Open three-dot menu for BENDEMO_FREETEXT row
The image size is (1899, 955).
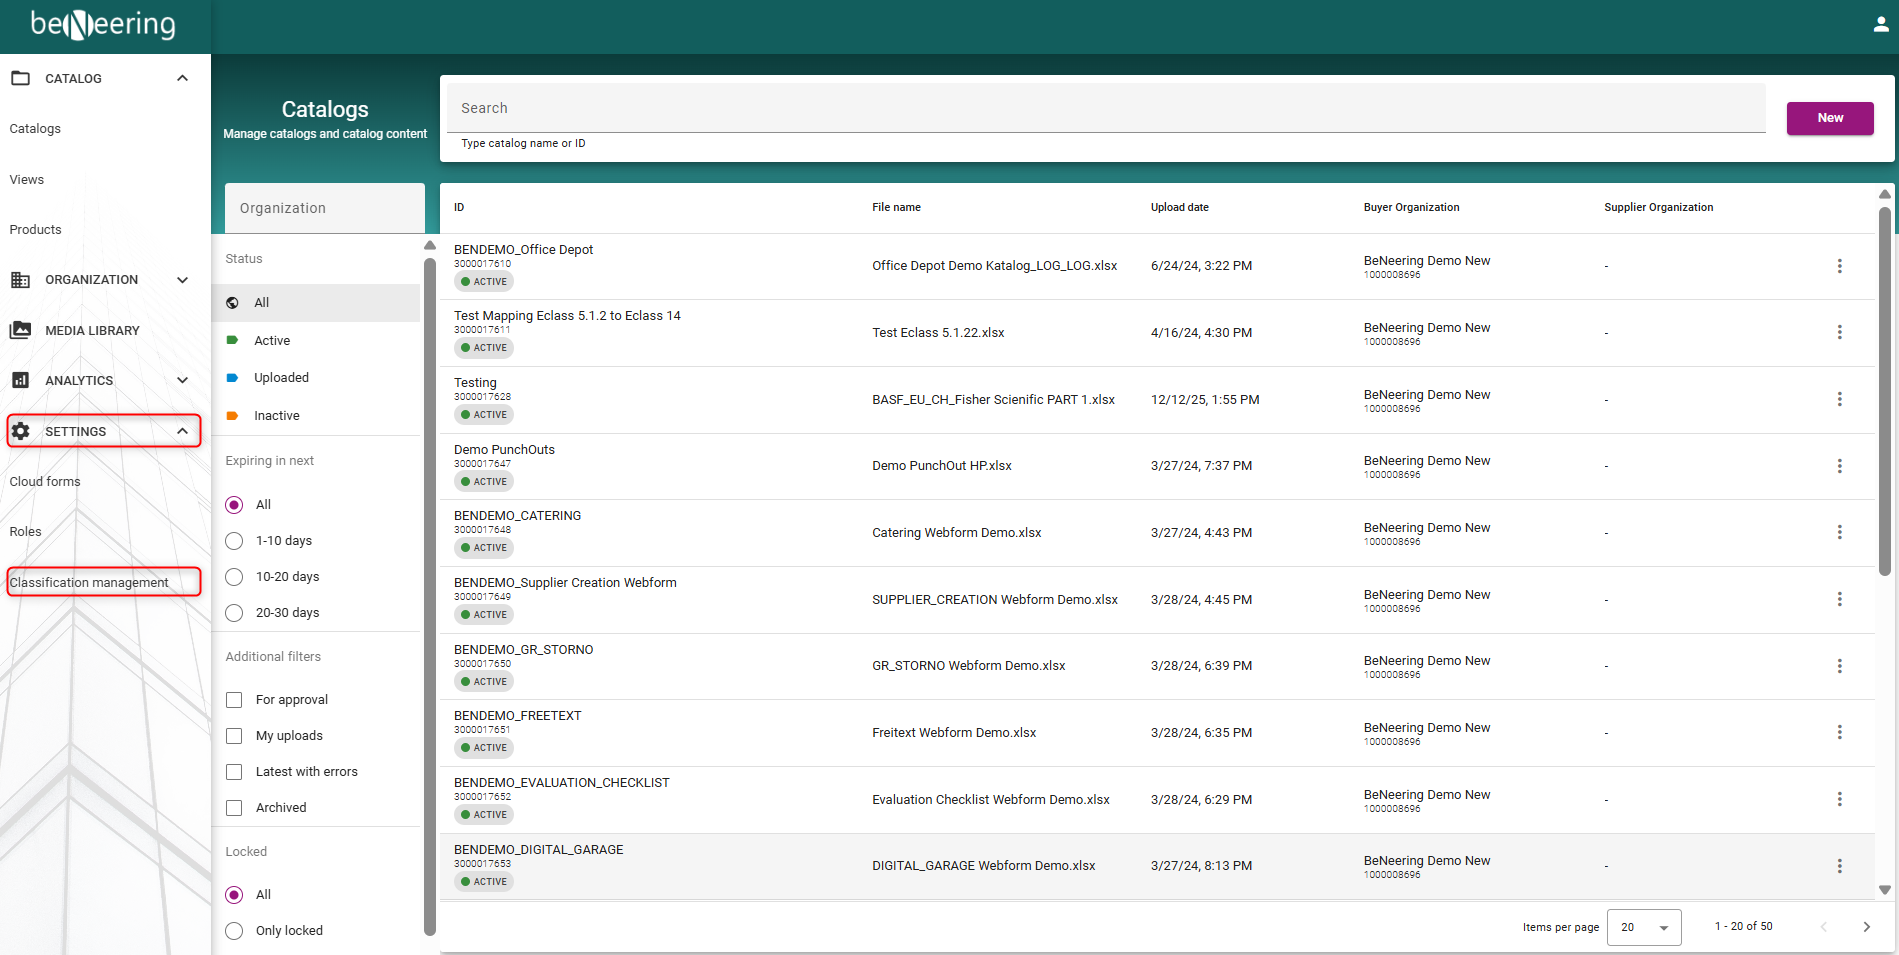[1839, 733]
